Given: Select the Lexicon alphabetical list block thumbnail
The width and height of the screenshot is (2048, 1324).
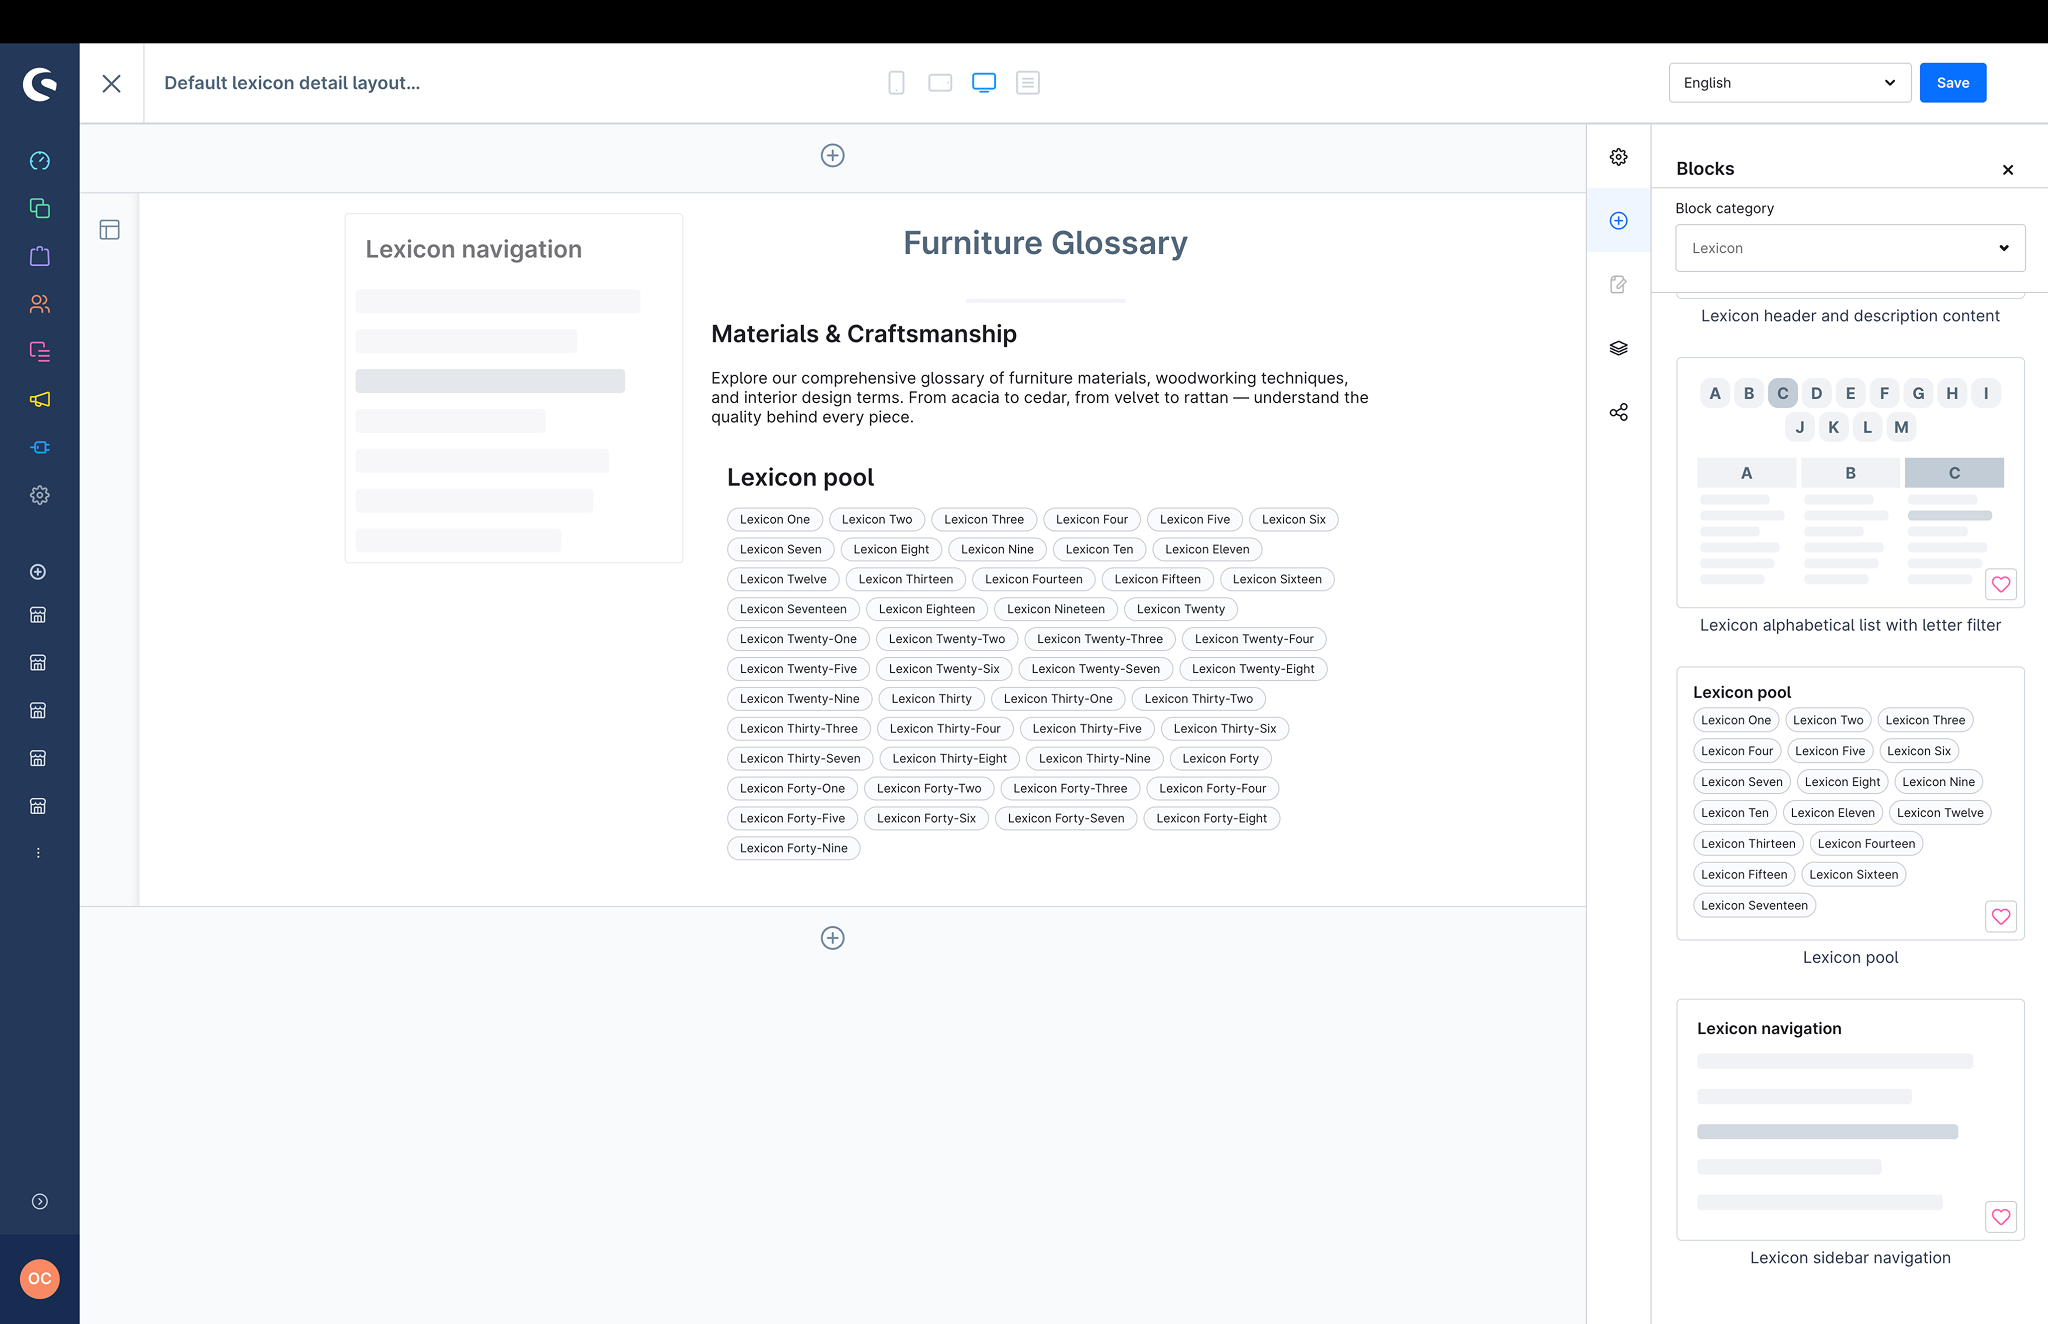Looking at the screenshot, I should click(1850, 482).
